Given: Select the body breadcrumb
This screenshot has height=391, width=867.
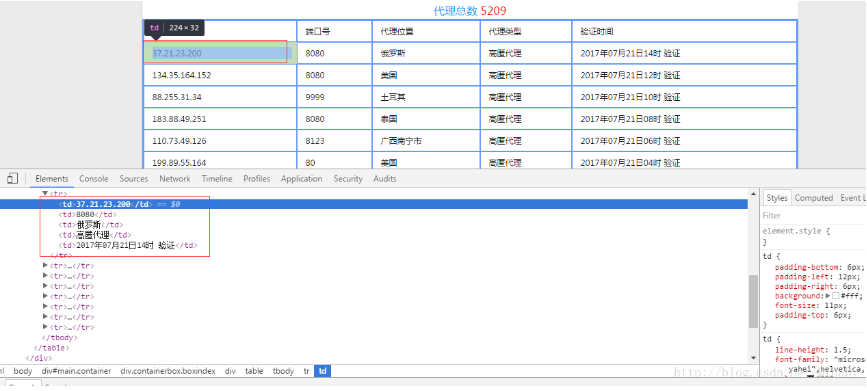Looking at the screenshot, I should pos(23,371).
